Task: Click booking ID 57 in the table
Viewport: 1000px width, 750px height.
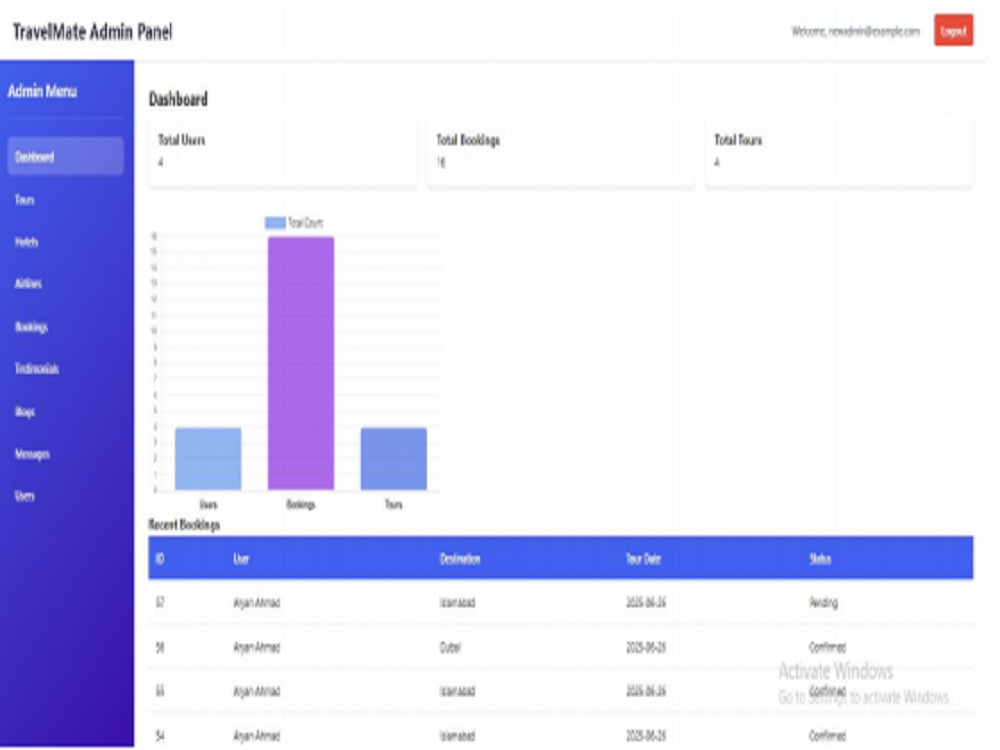Action: click(x=160, y=602)
